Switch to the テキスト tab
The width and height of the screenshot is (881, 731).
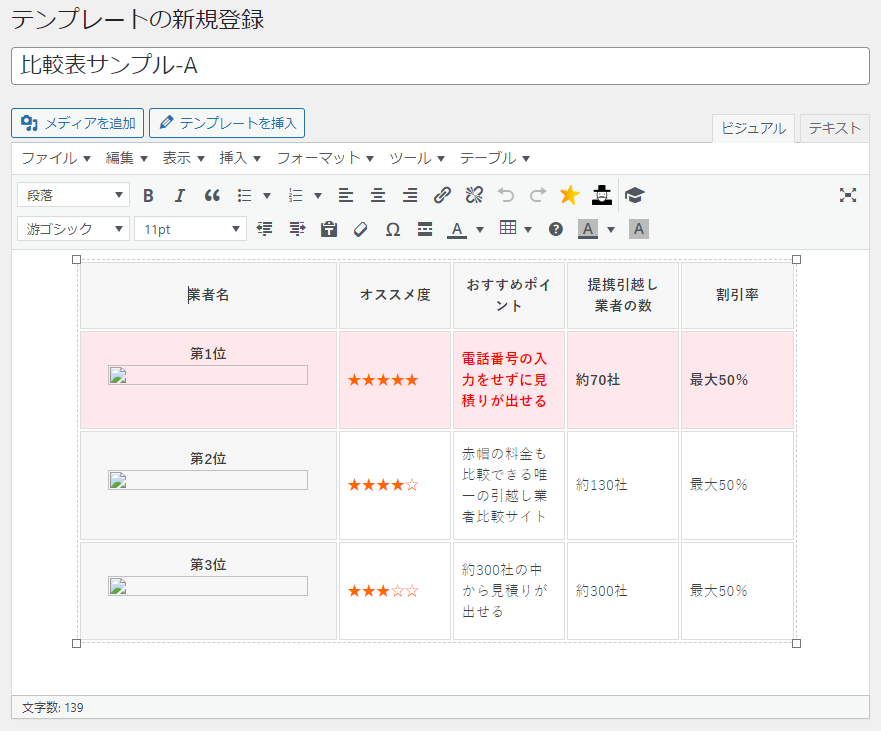(834, 128)
